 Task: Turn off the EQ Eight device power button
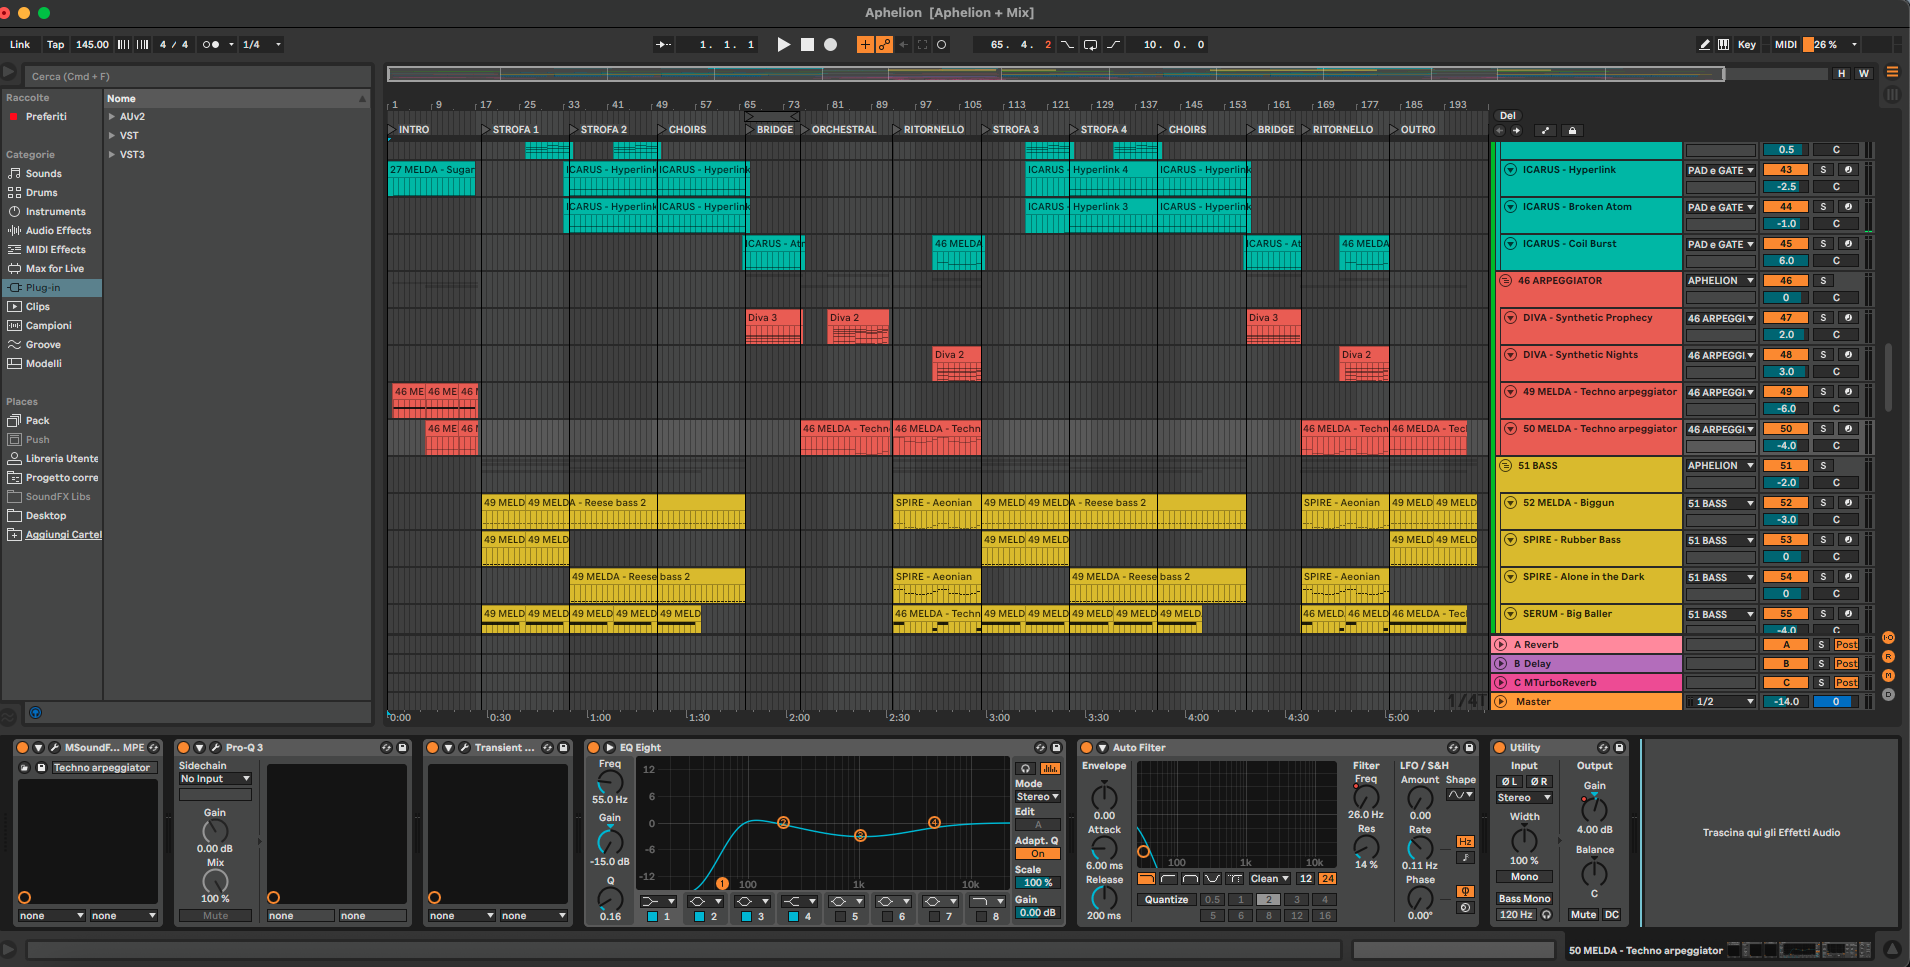(x=594, y=747)
